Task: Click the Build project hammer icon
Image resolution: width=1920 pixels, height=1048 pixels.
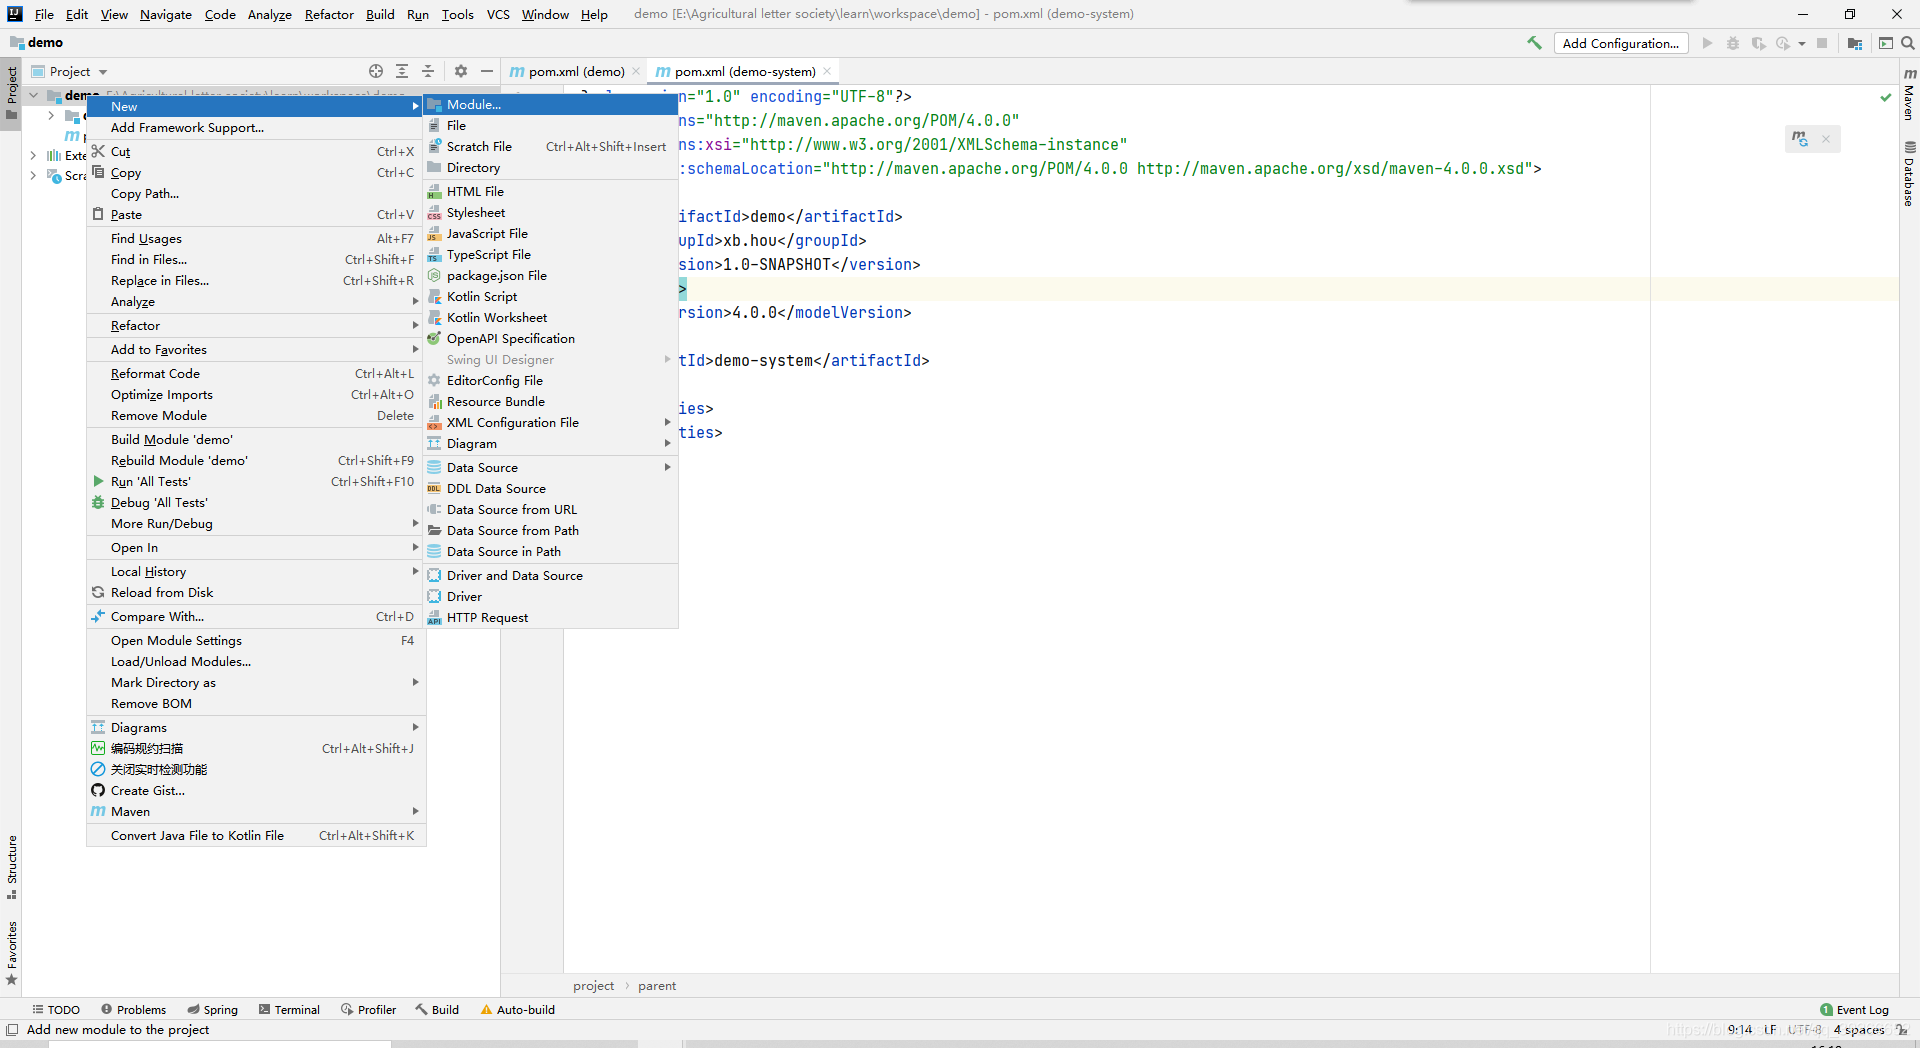Action: tap(1534, 43)
